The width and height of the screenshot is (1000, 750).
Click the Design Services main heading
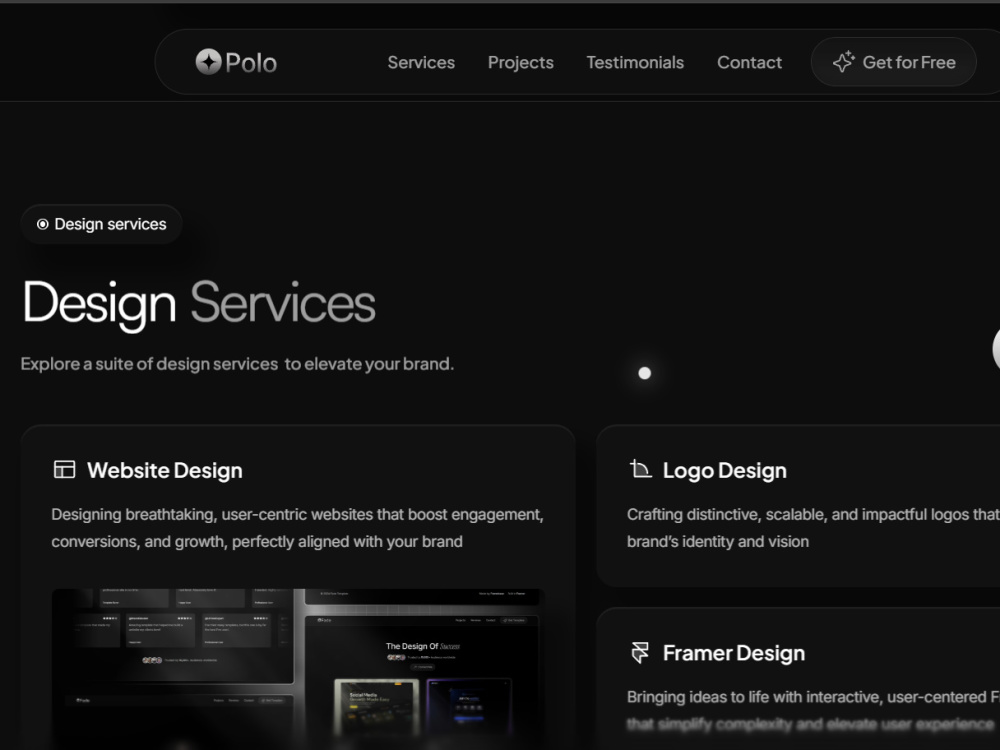point(199,304)
